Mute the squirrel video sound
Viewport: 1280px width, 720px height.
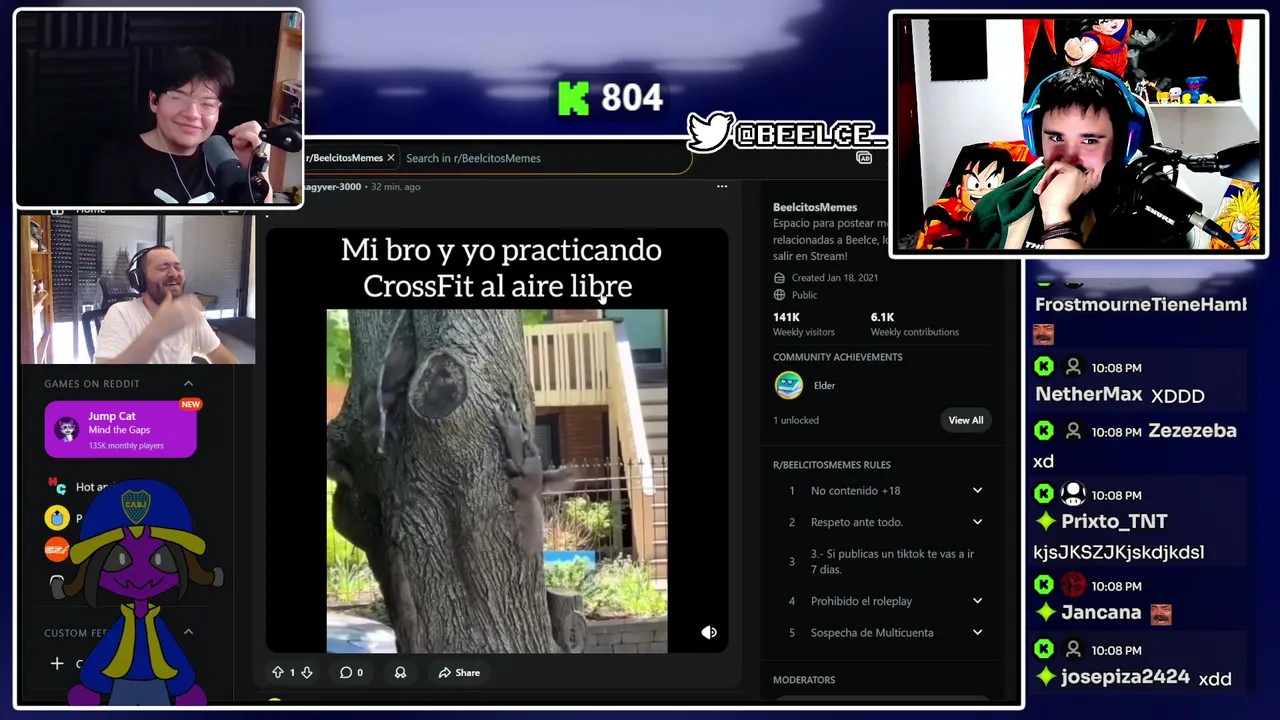tap(709, 632)
